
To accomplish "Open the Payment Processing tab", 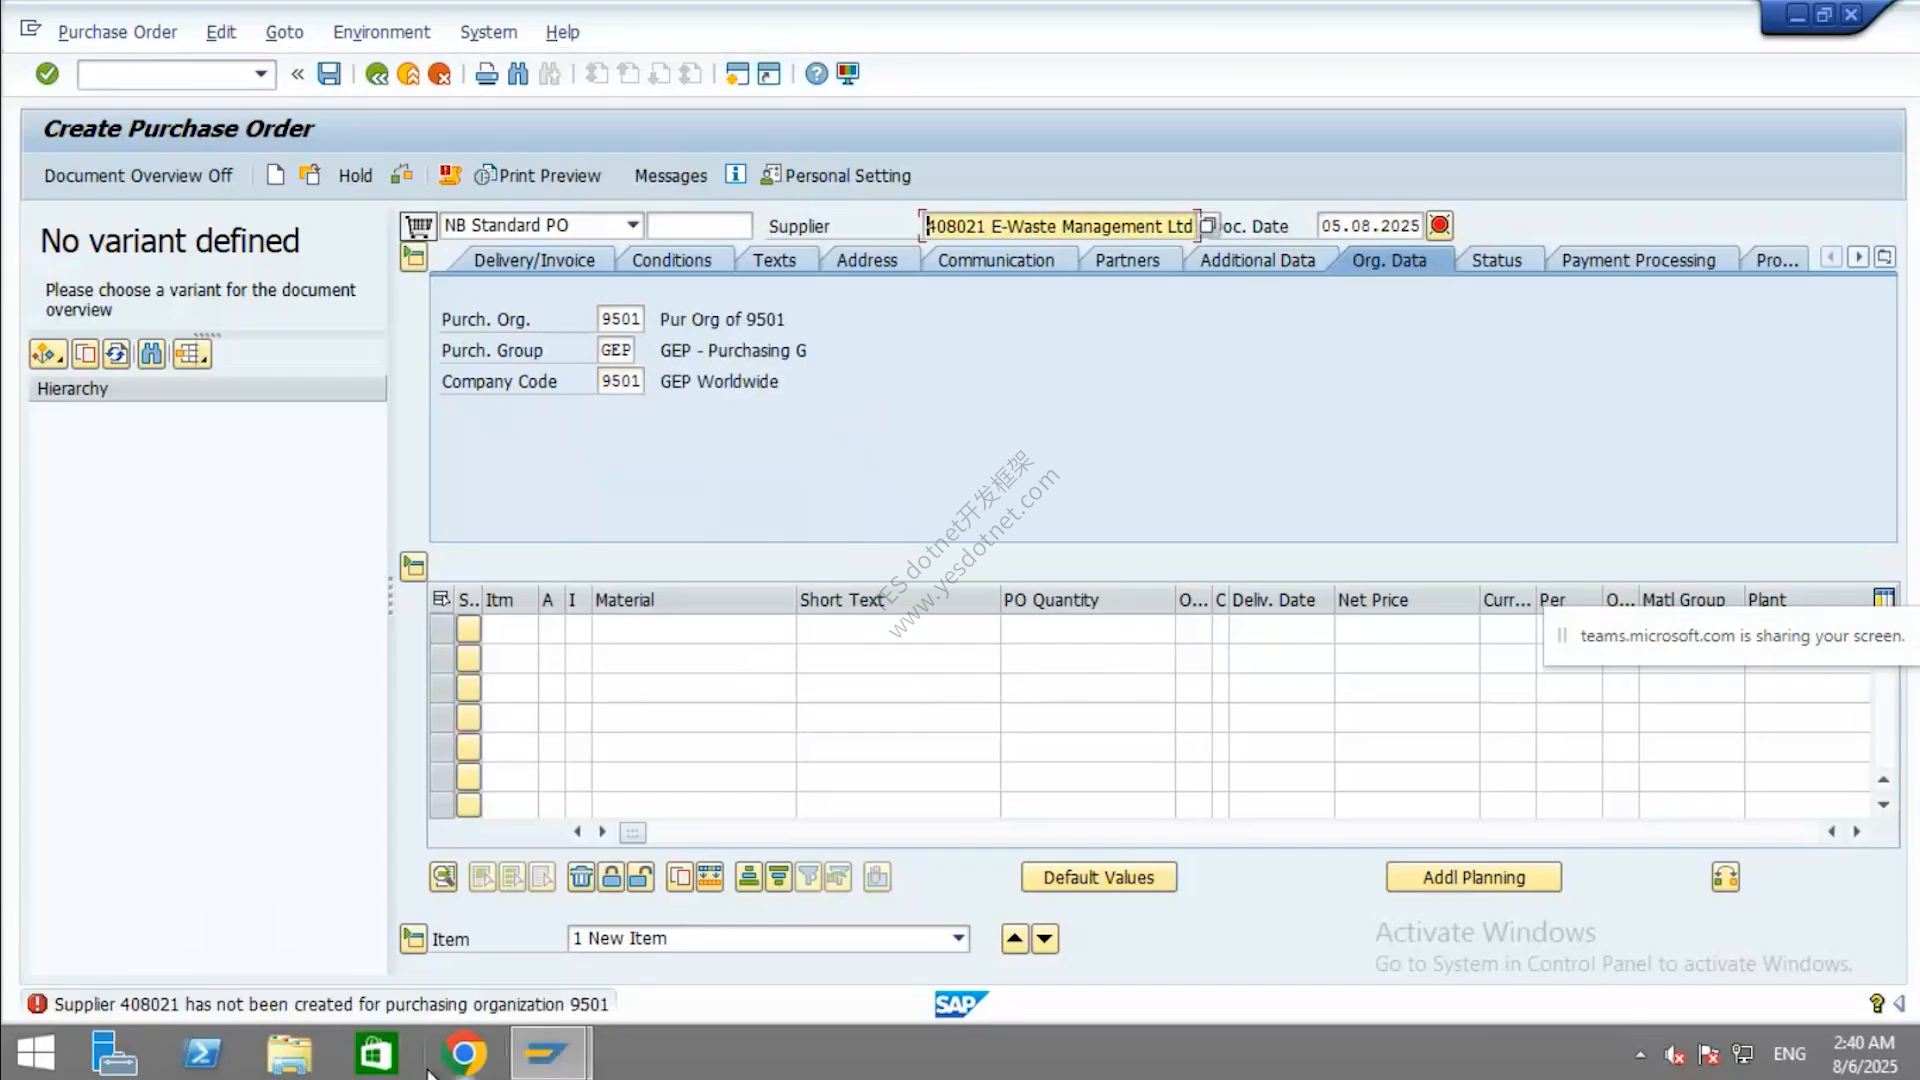I will pos(1638,260).
